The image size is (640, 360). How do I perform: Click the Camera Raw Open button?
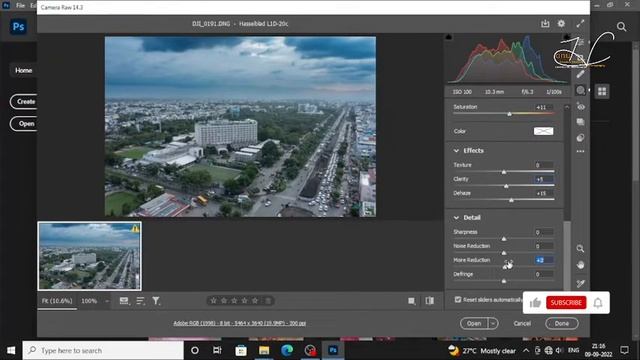474,324
